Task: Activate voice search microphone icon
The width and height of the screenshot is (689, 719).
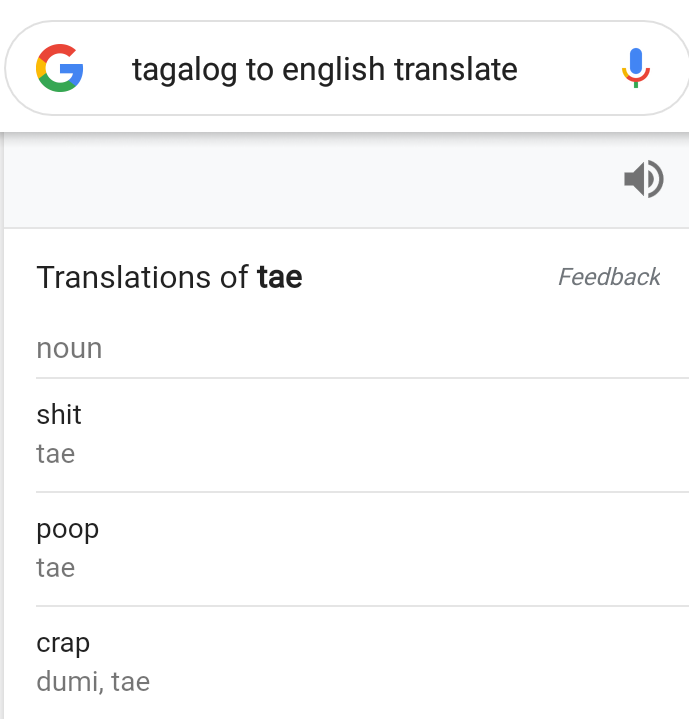Action: click(x=636, y=68)
